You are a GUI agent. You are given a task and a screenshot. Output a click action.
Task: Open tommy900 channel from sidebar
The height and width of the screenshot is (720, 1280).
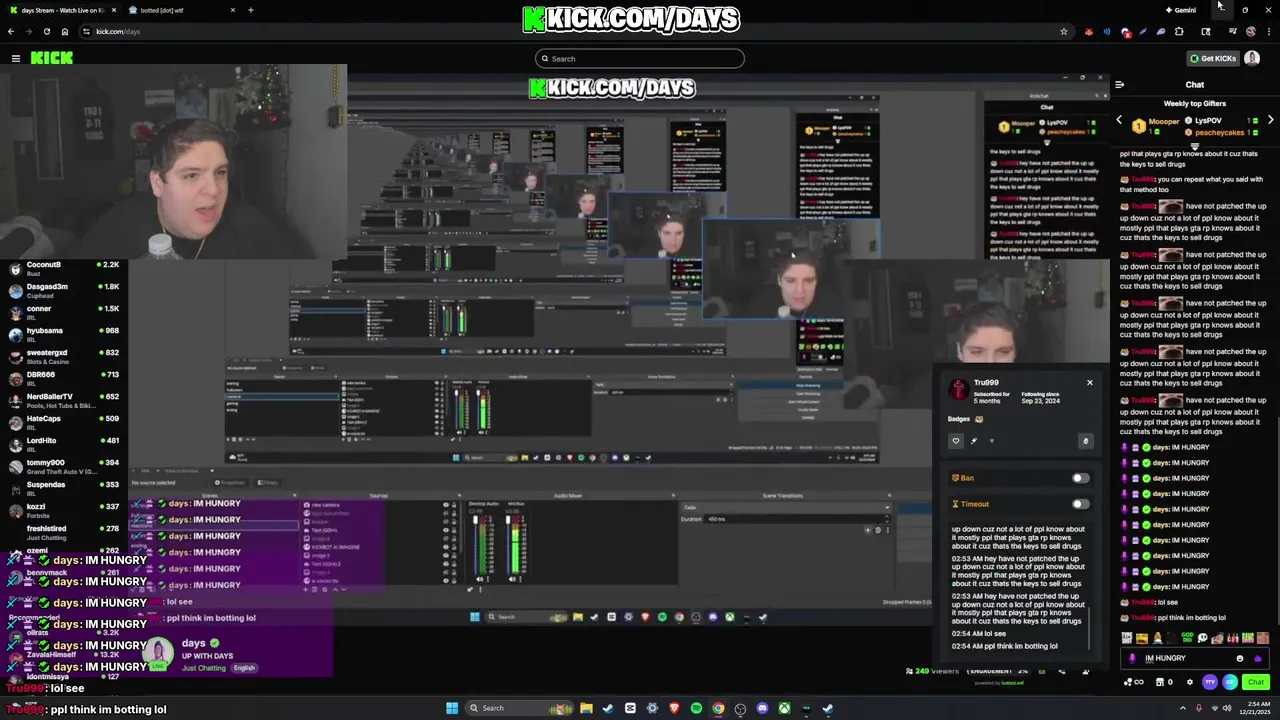point(64,467)
